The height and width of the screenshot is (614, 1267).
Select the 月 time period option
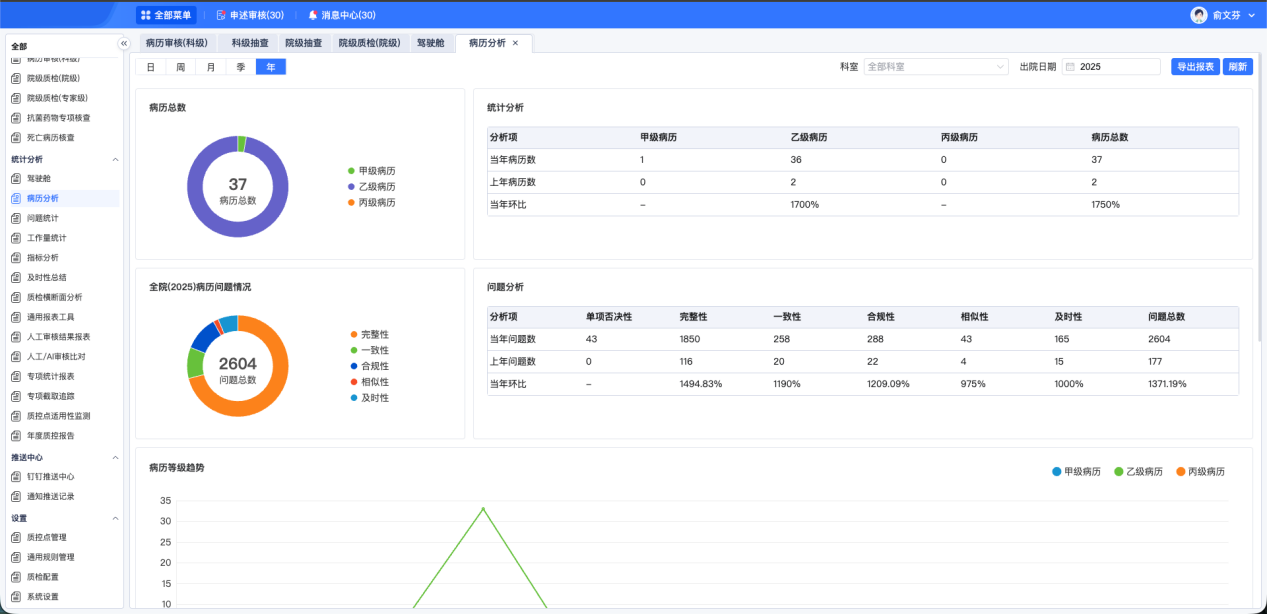[210, 67]
